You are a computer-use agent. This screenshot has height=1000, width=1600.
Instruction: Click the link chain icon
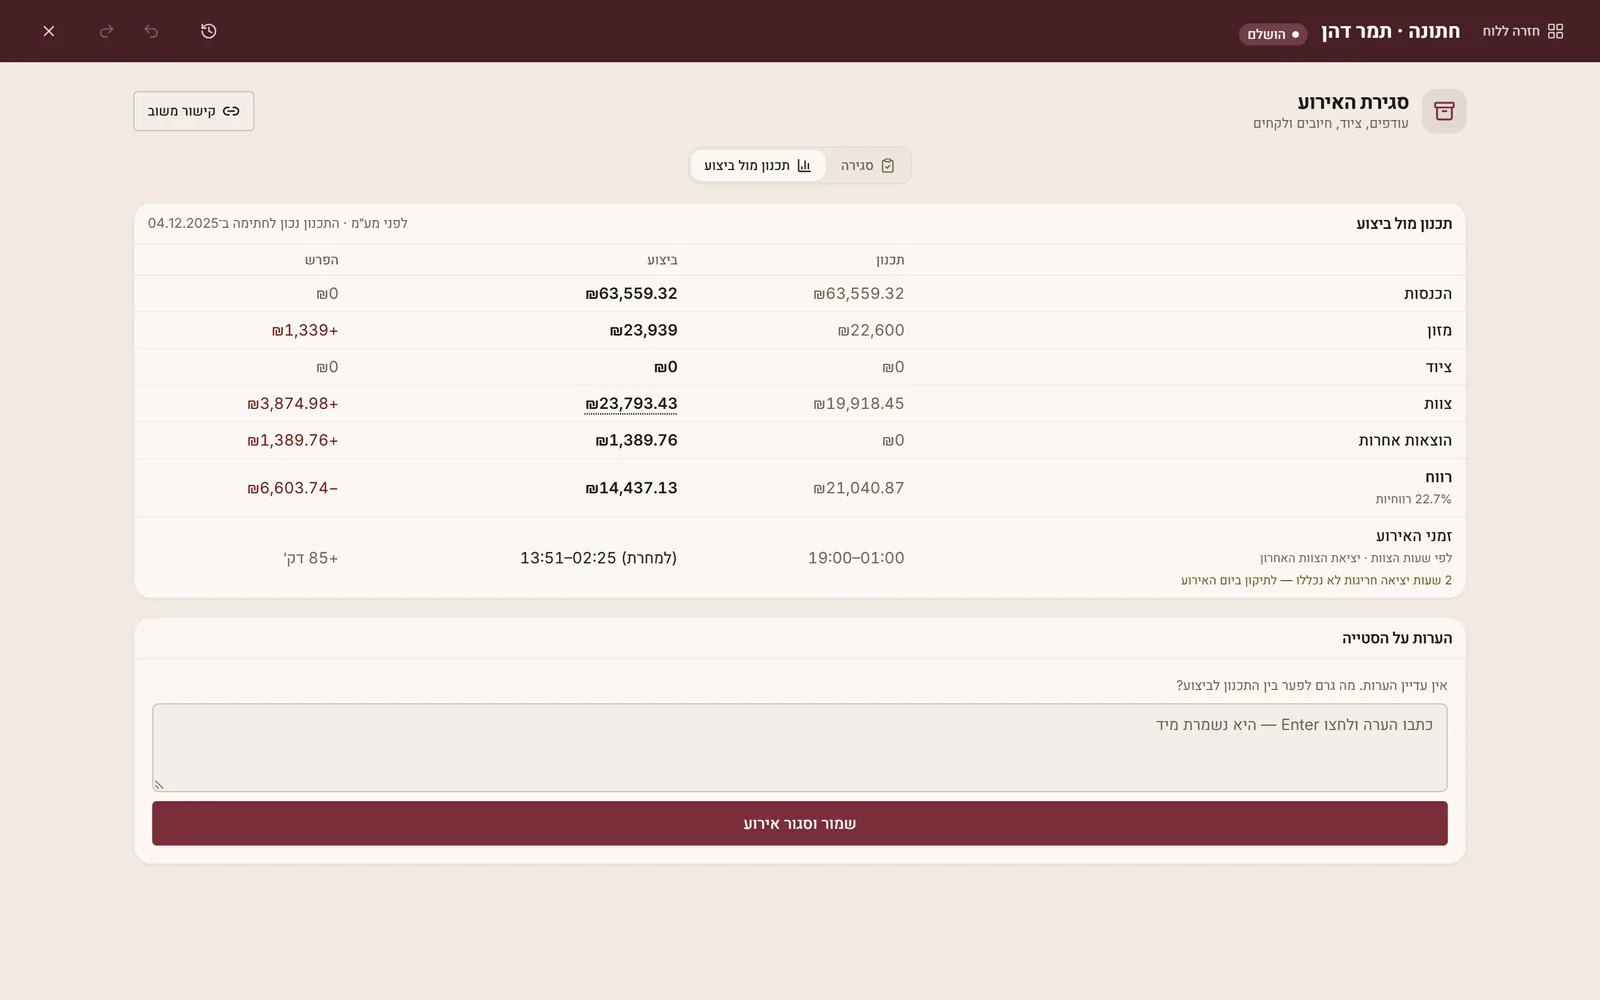231,111
